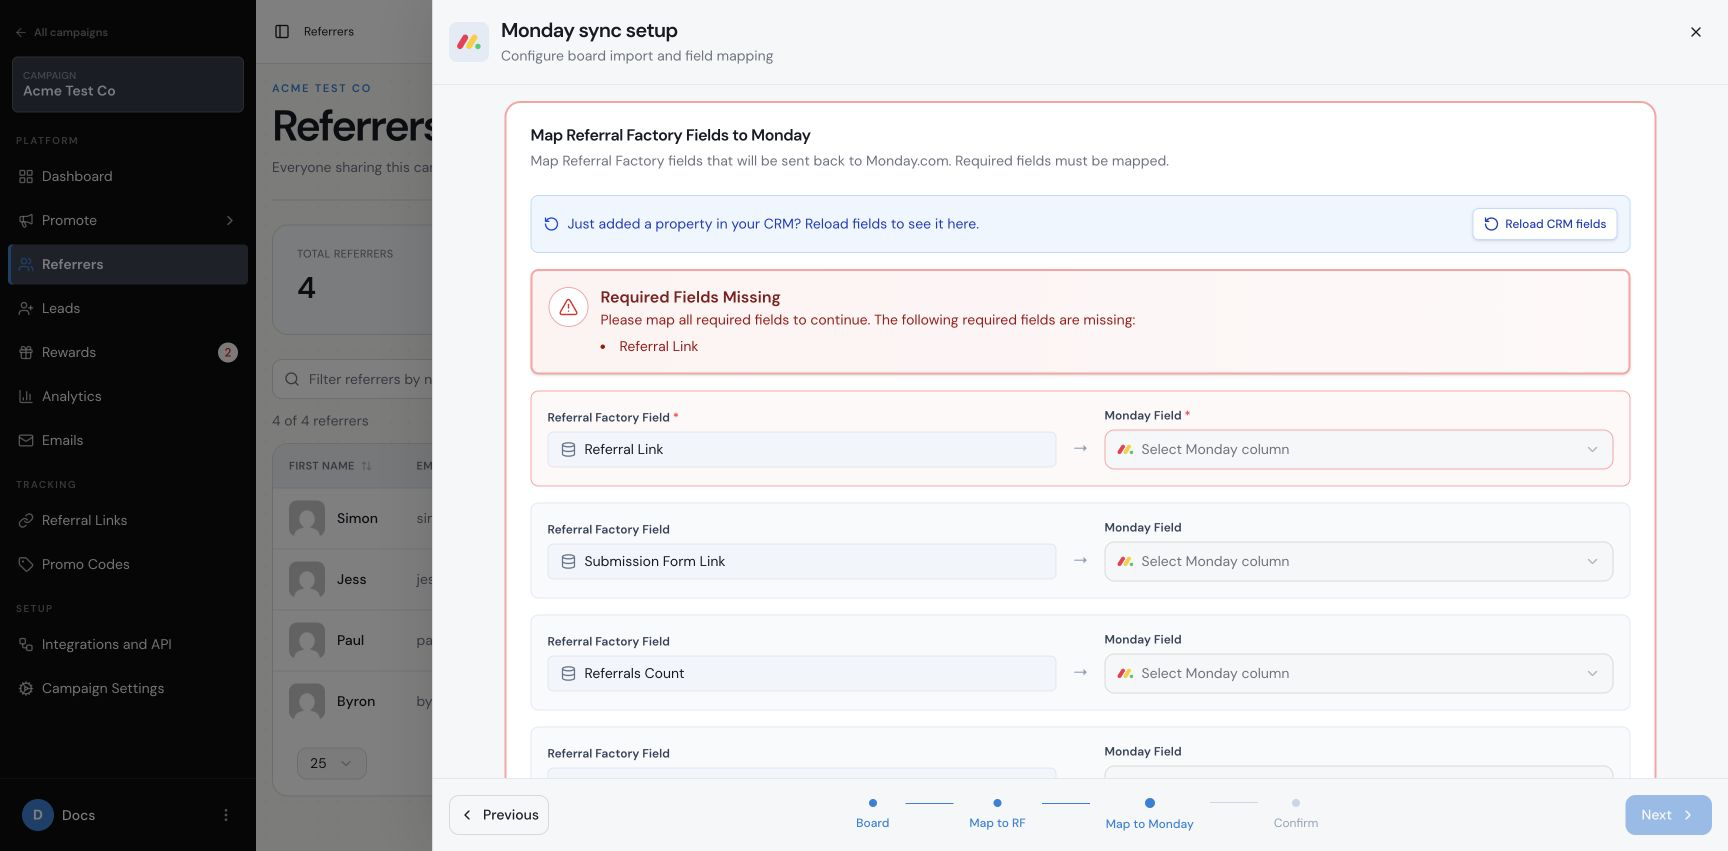This screenshot has width=1728, height=851.
Task: Open the Docs account options menu
Action: [226, 815]
